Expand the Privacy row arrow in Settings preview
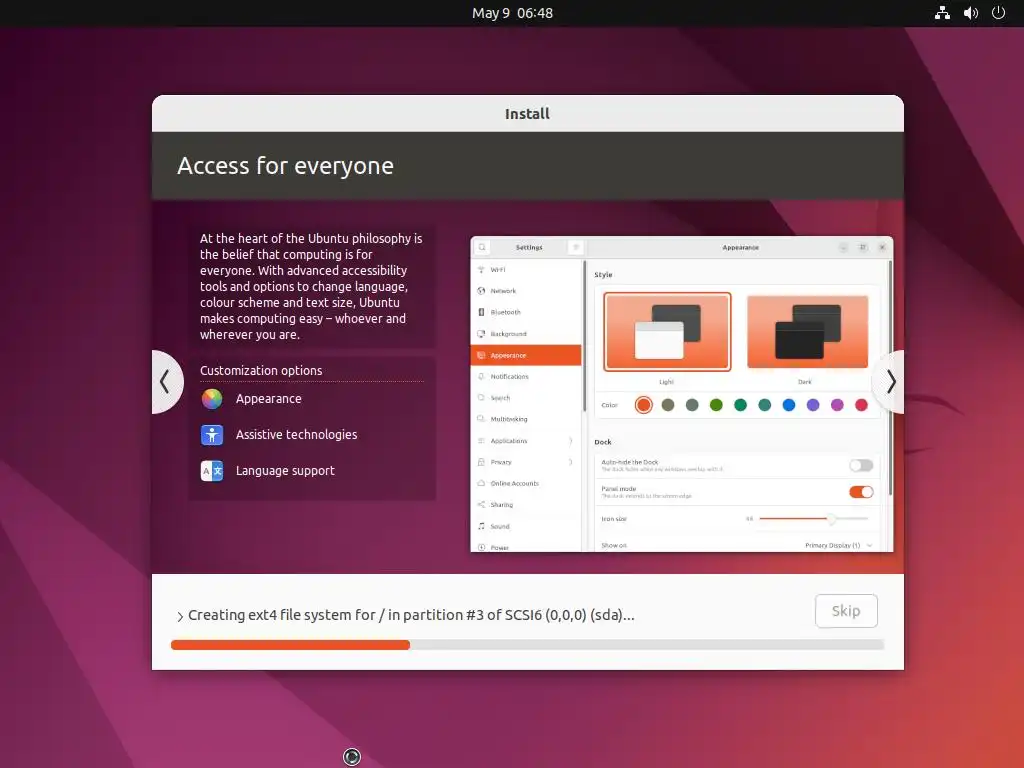The height and width of the screenshot is (768, 1024). click(x=570, y=462)
